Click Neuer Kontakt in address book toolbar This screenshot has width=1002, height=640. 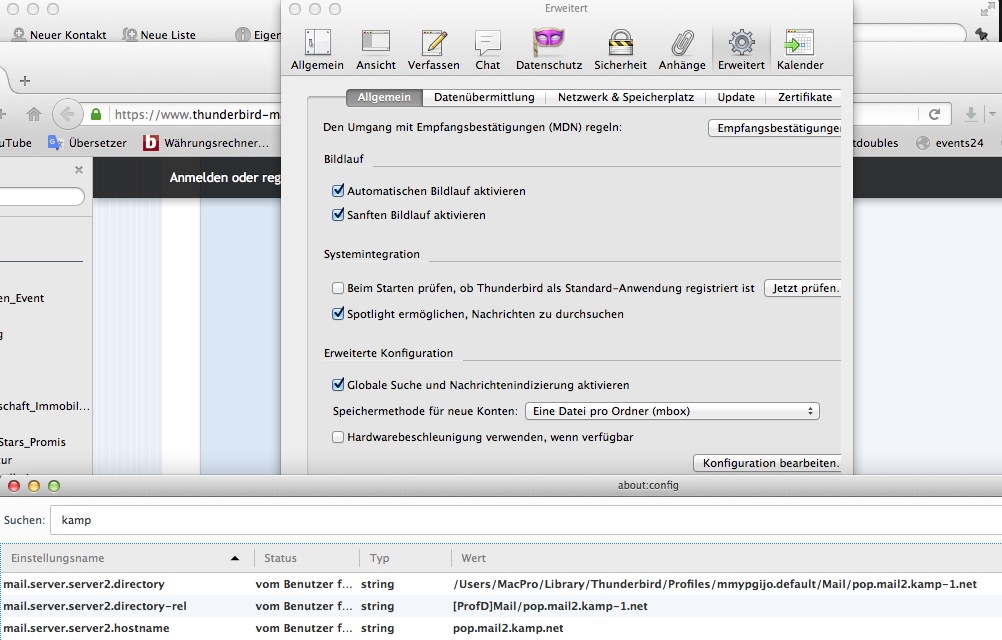(x=59, y=34)
